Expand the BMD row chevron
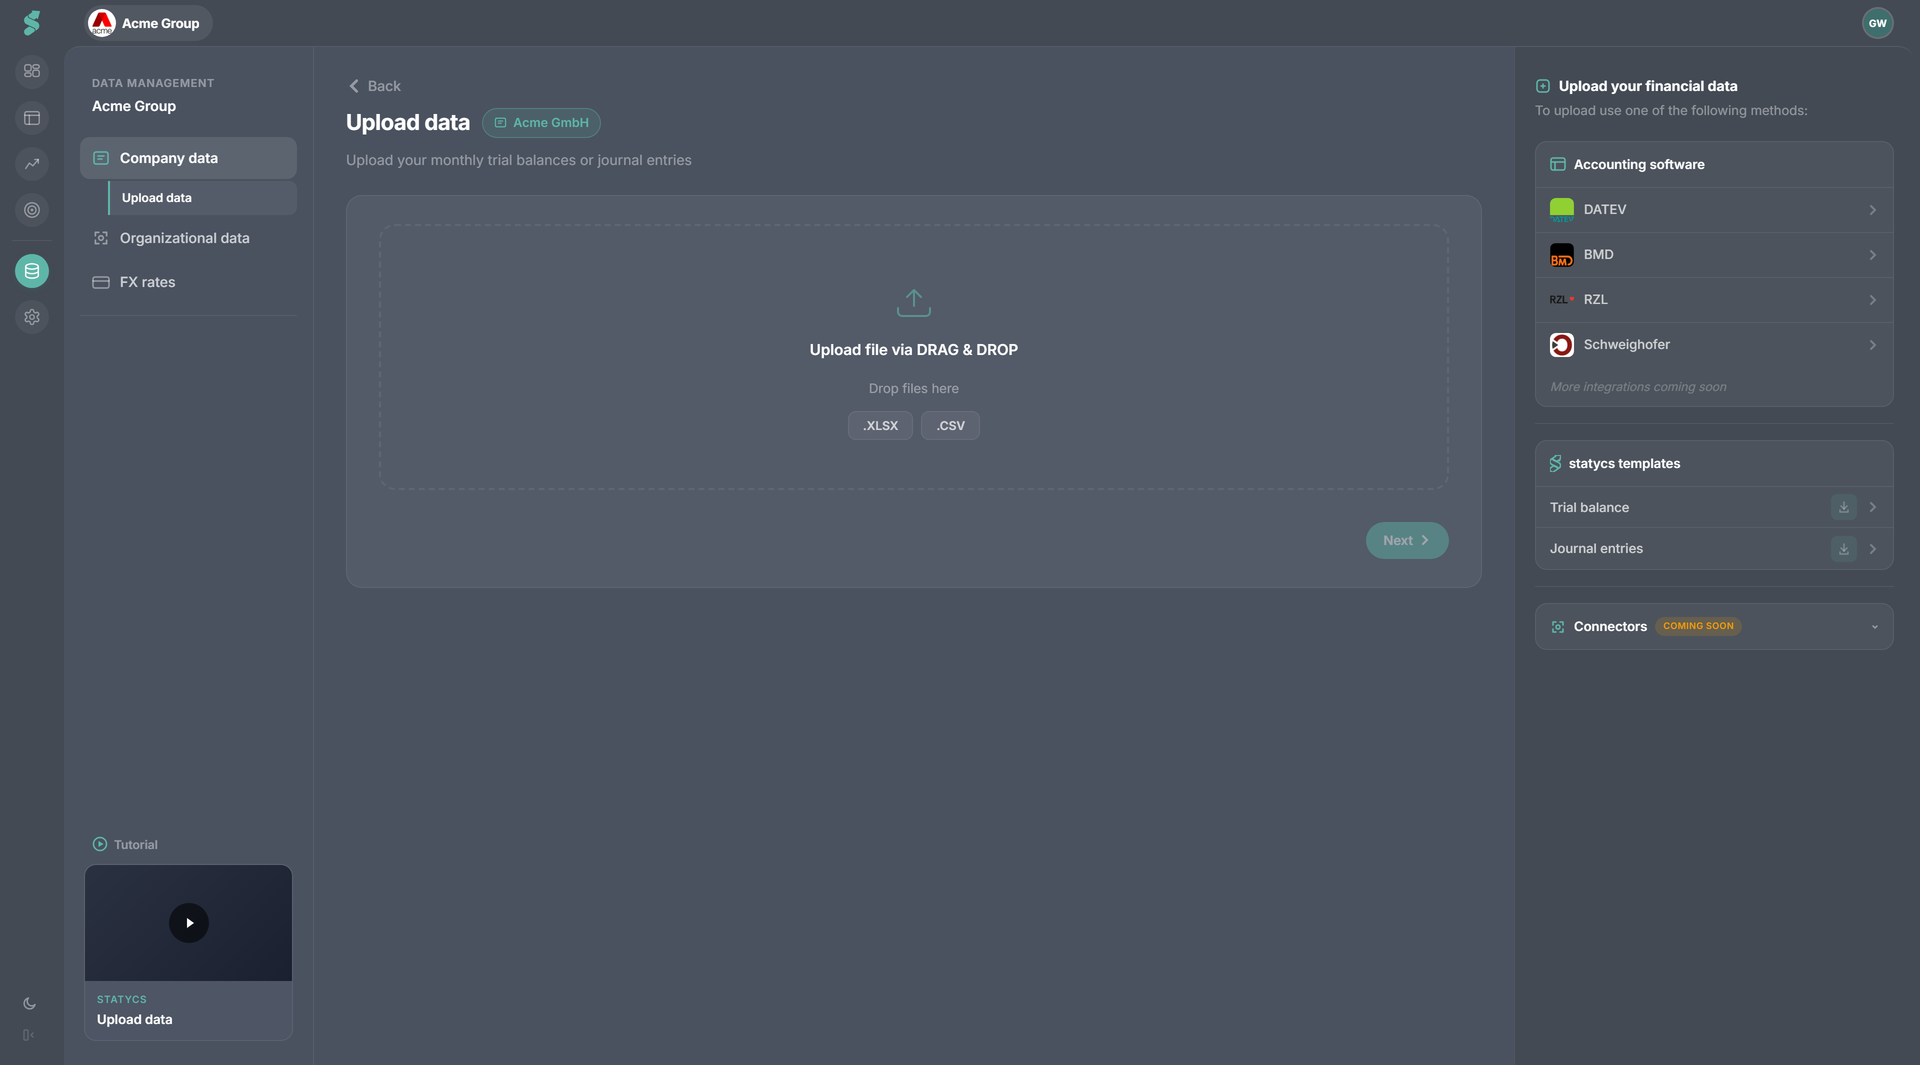The height and width of the screenshot is (1065, 1920). 1872,255
